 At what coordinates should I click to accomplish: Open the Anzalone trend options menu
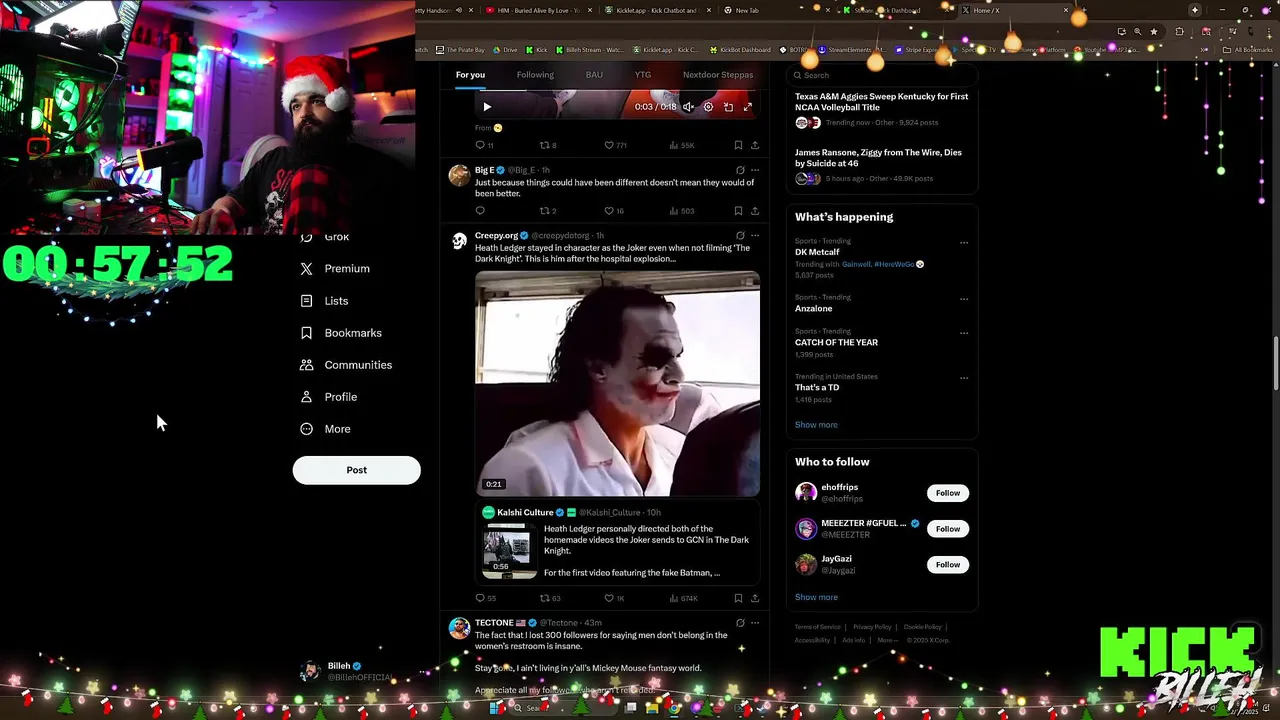[964, 298]
